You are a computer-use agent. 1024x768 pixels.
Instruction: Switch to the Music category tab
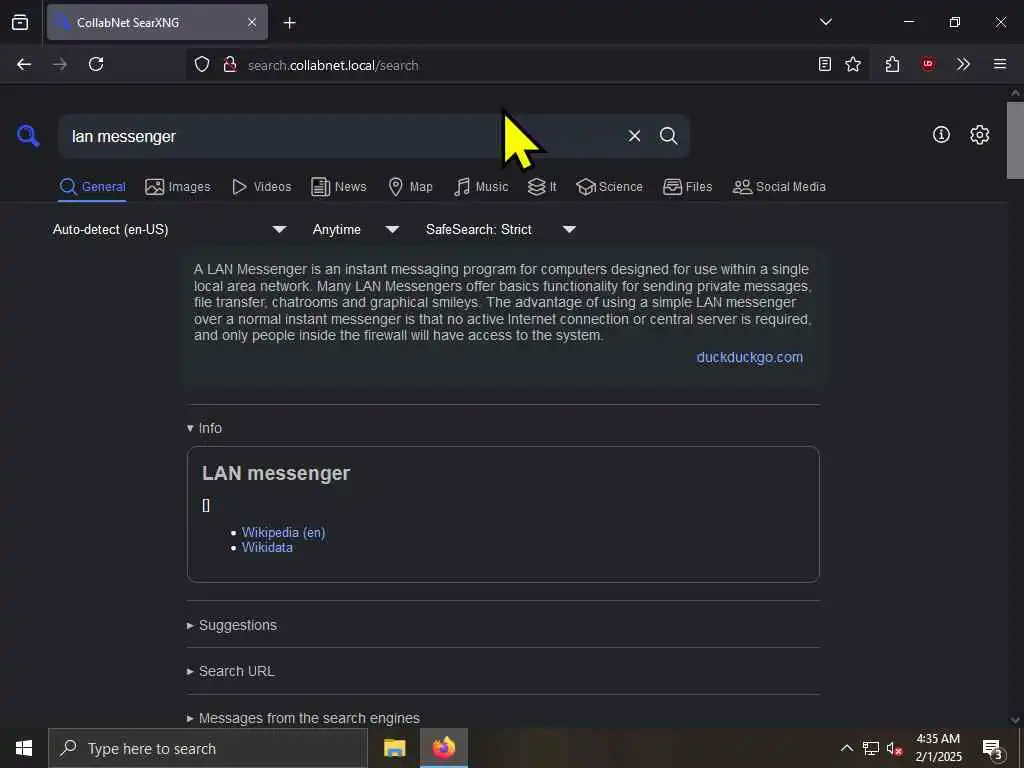coord(481,187)
